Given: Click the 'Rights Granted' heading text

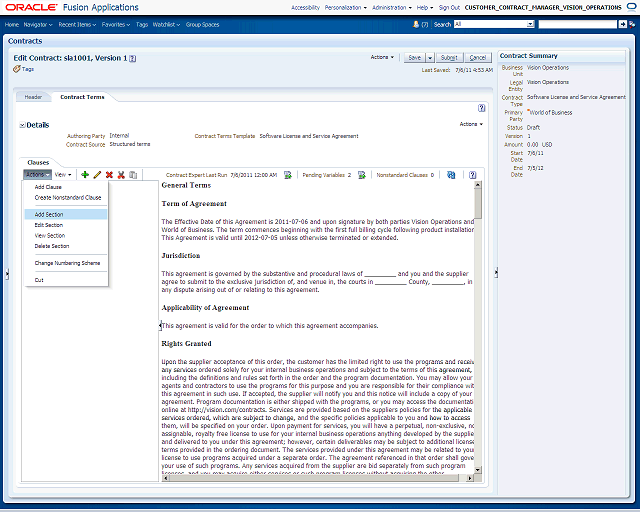Looking at the screenshot, I should coord(187,344).
